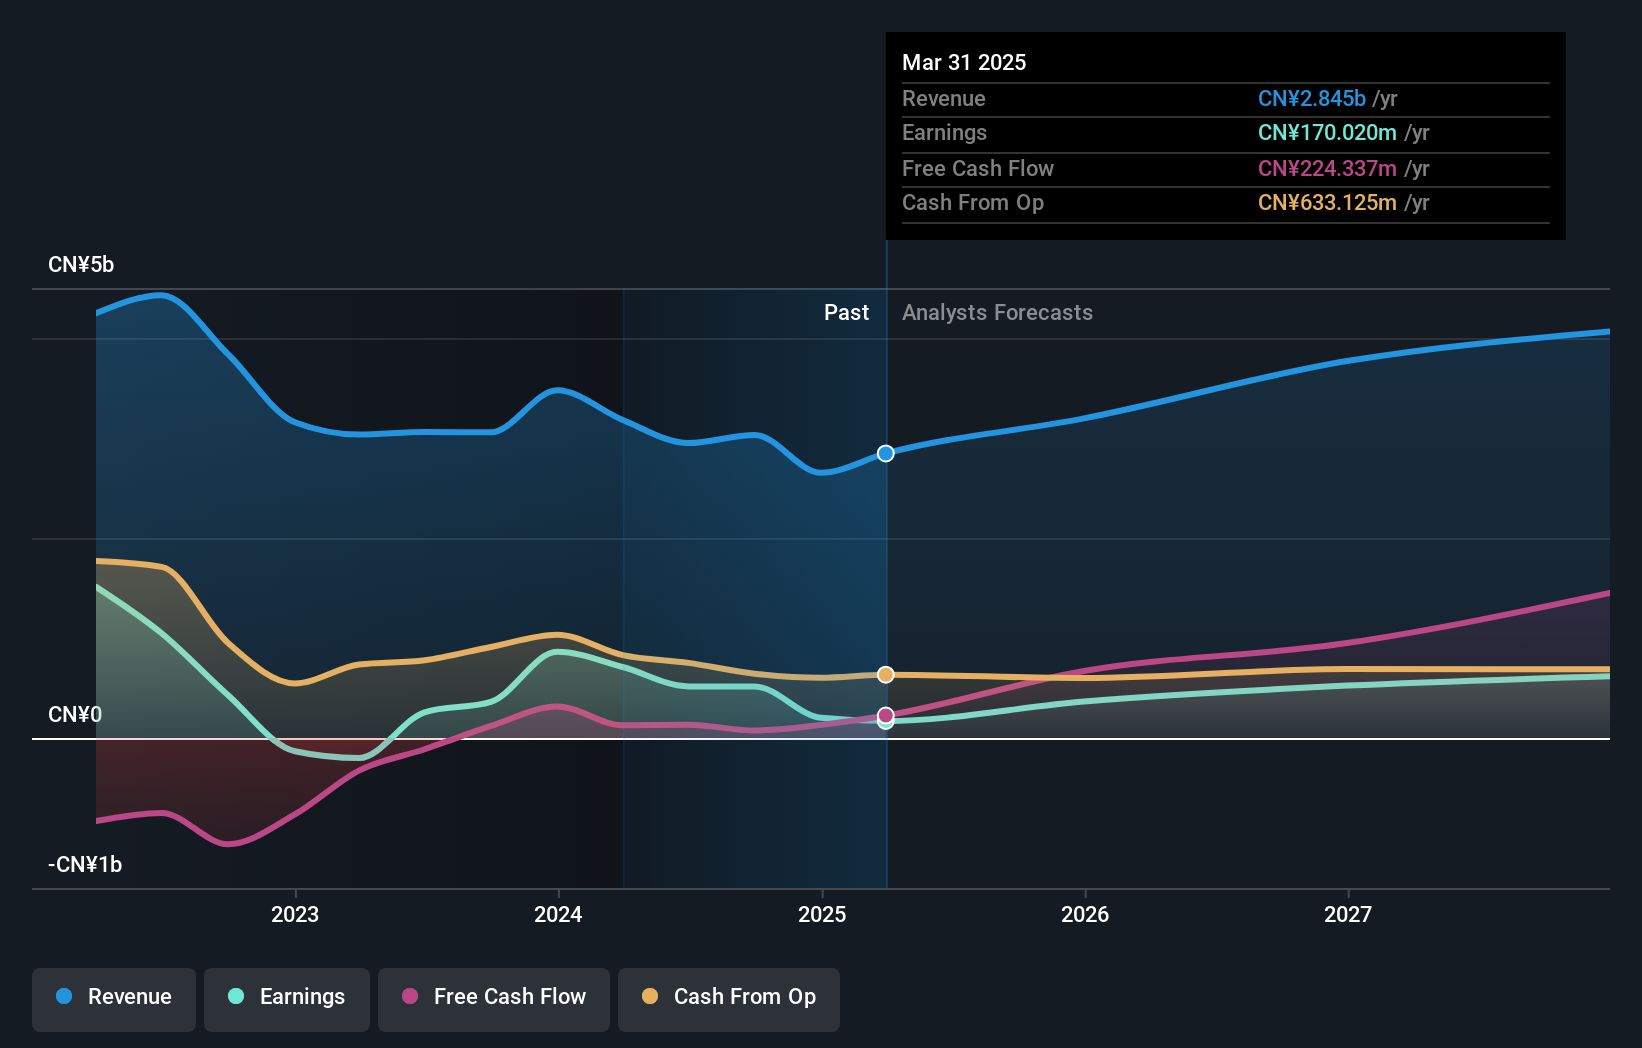Click the Earnings row label in tooltip
This screenshot has width=1642, height=1048.
944,133
